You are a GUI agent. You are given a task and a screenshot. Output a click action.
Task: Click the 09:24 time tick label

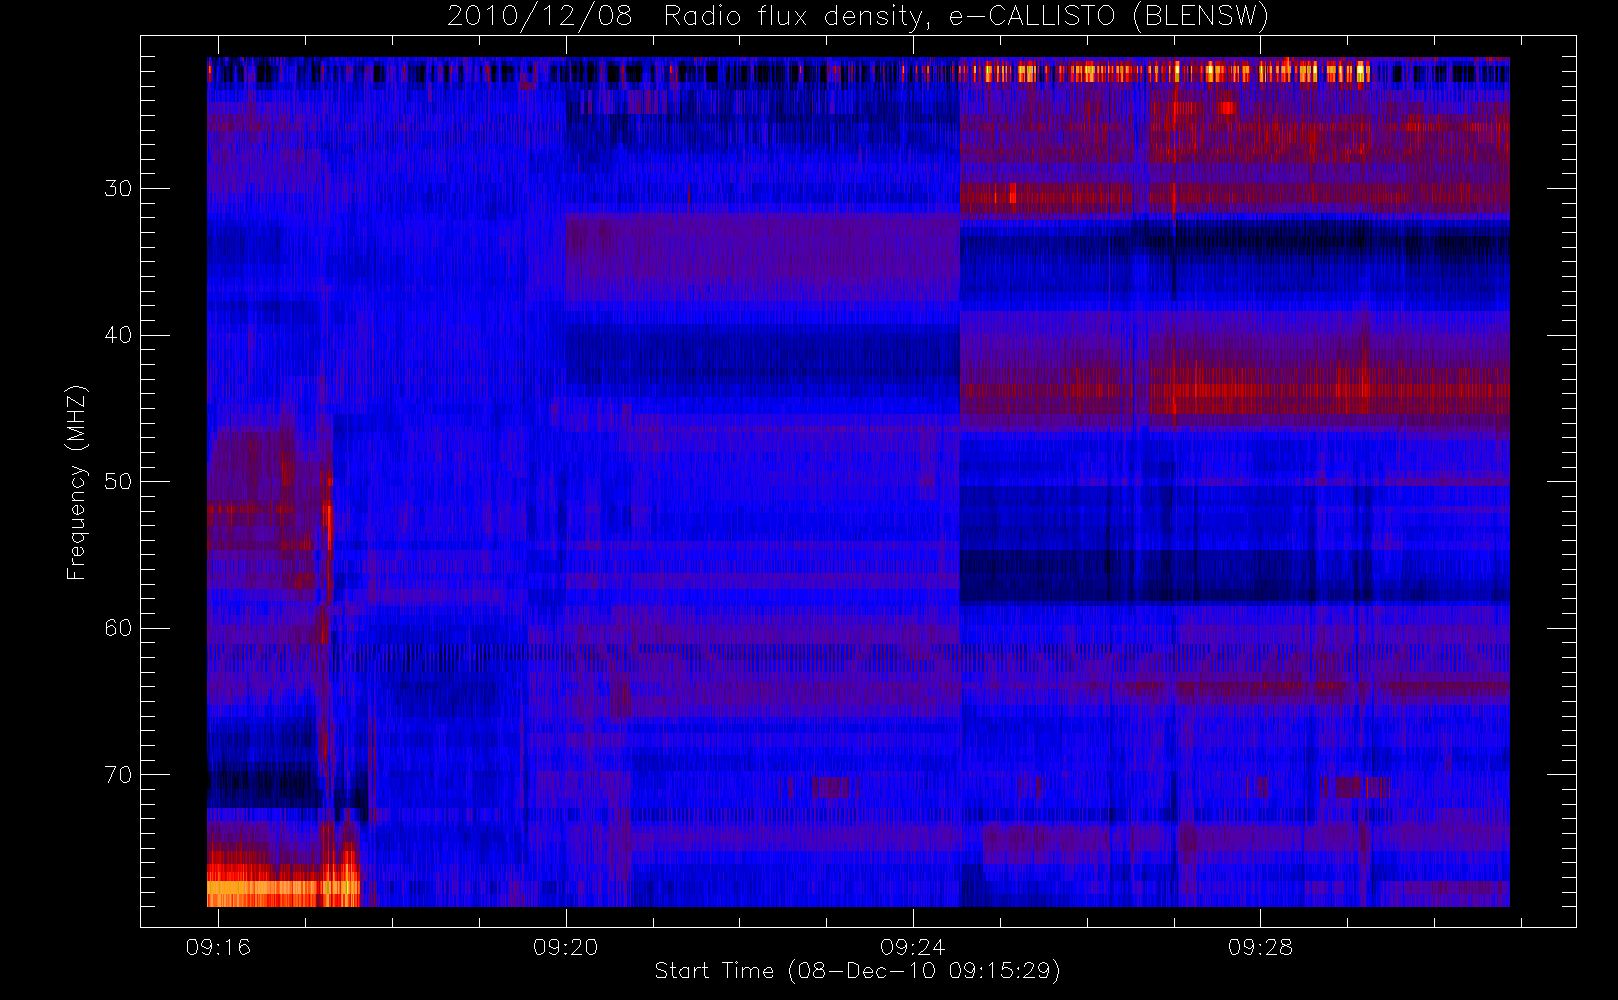pos(913,947)
